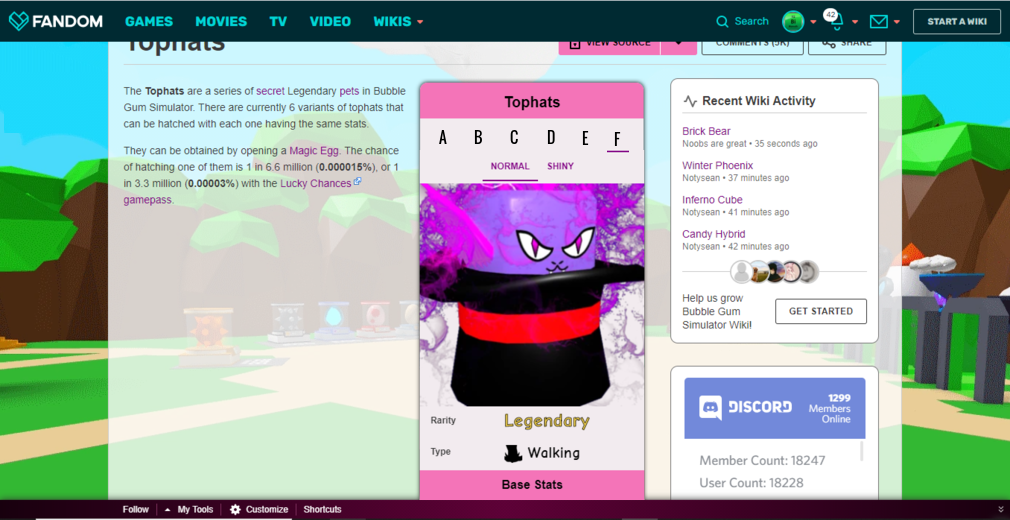
Task: Collapse bottom toolbar with double chevron
Action: [1000, 509]
